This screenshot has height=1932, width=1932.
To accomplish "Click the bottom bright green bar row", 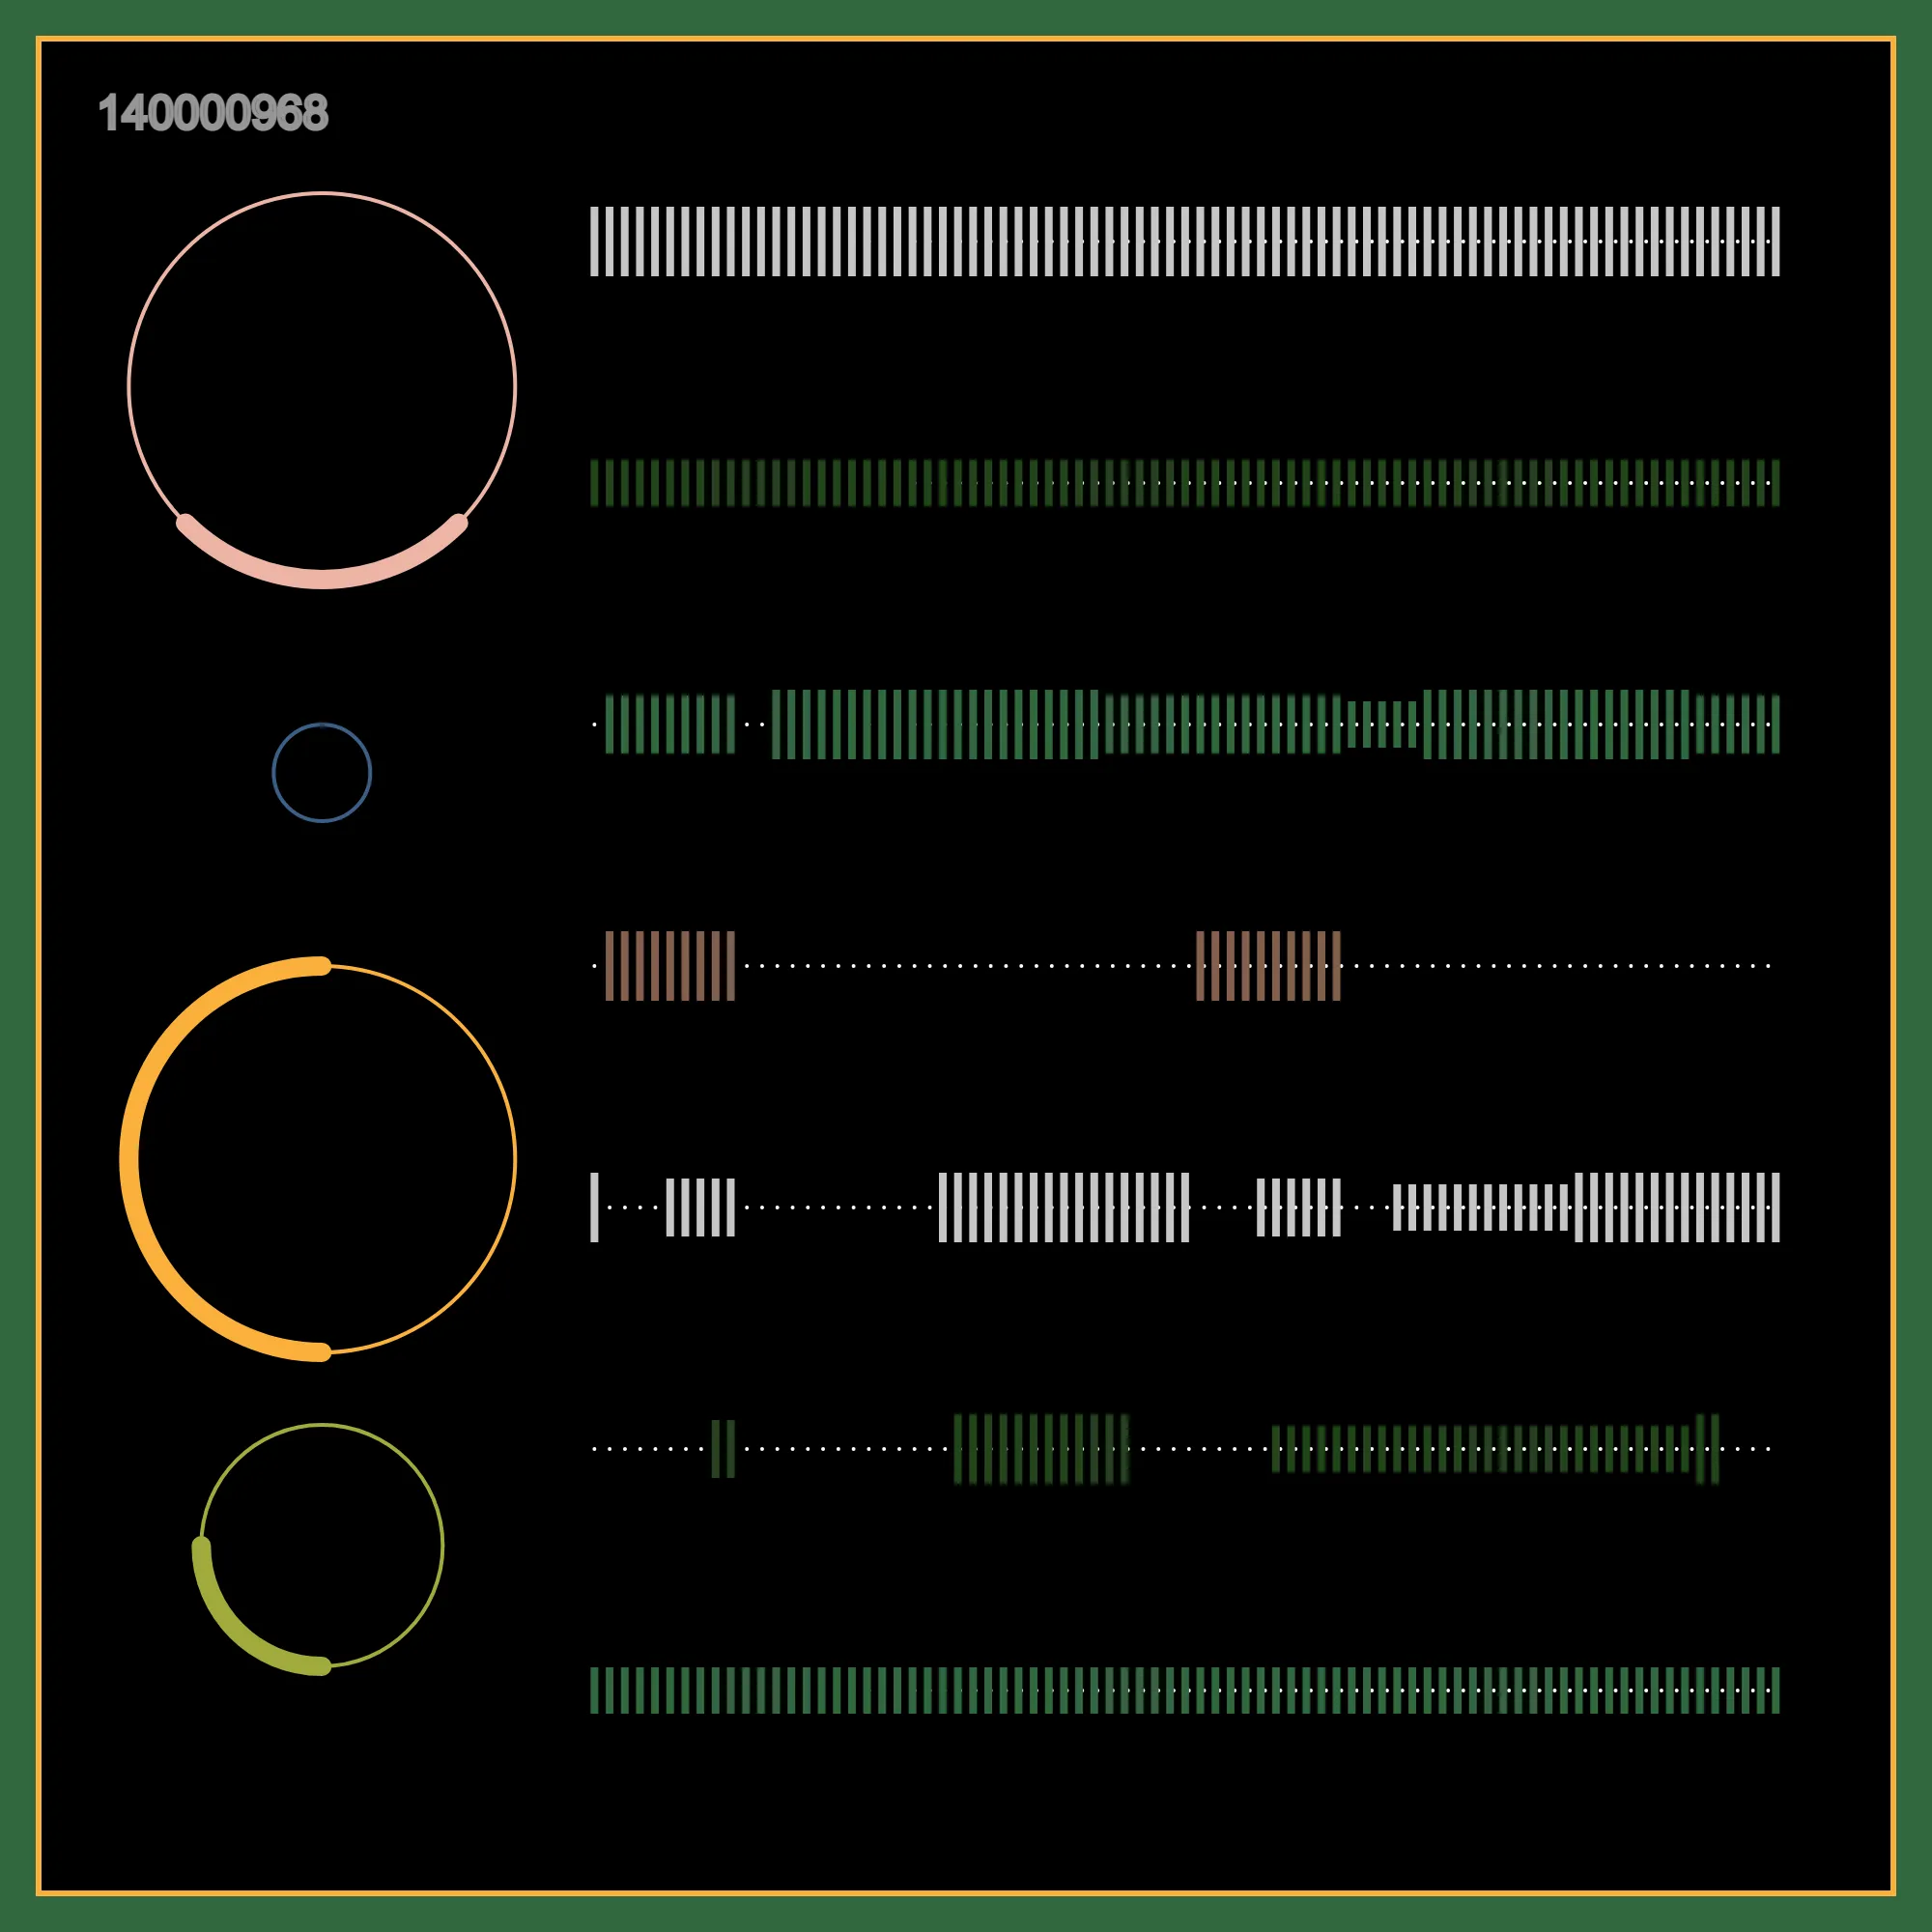I will click(1184, 1690).
